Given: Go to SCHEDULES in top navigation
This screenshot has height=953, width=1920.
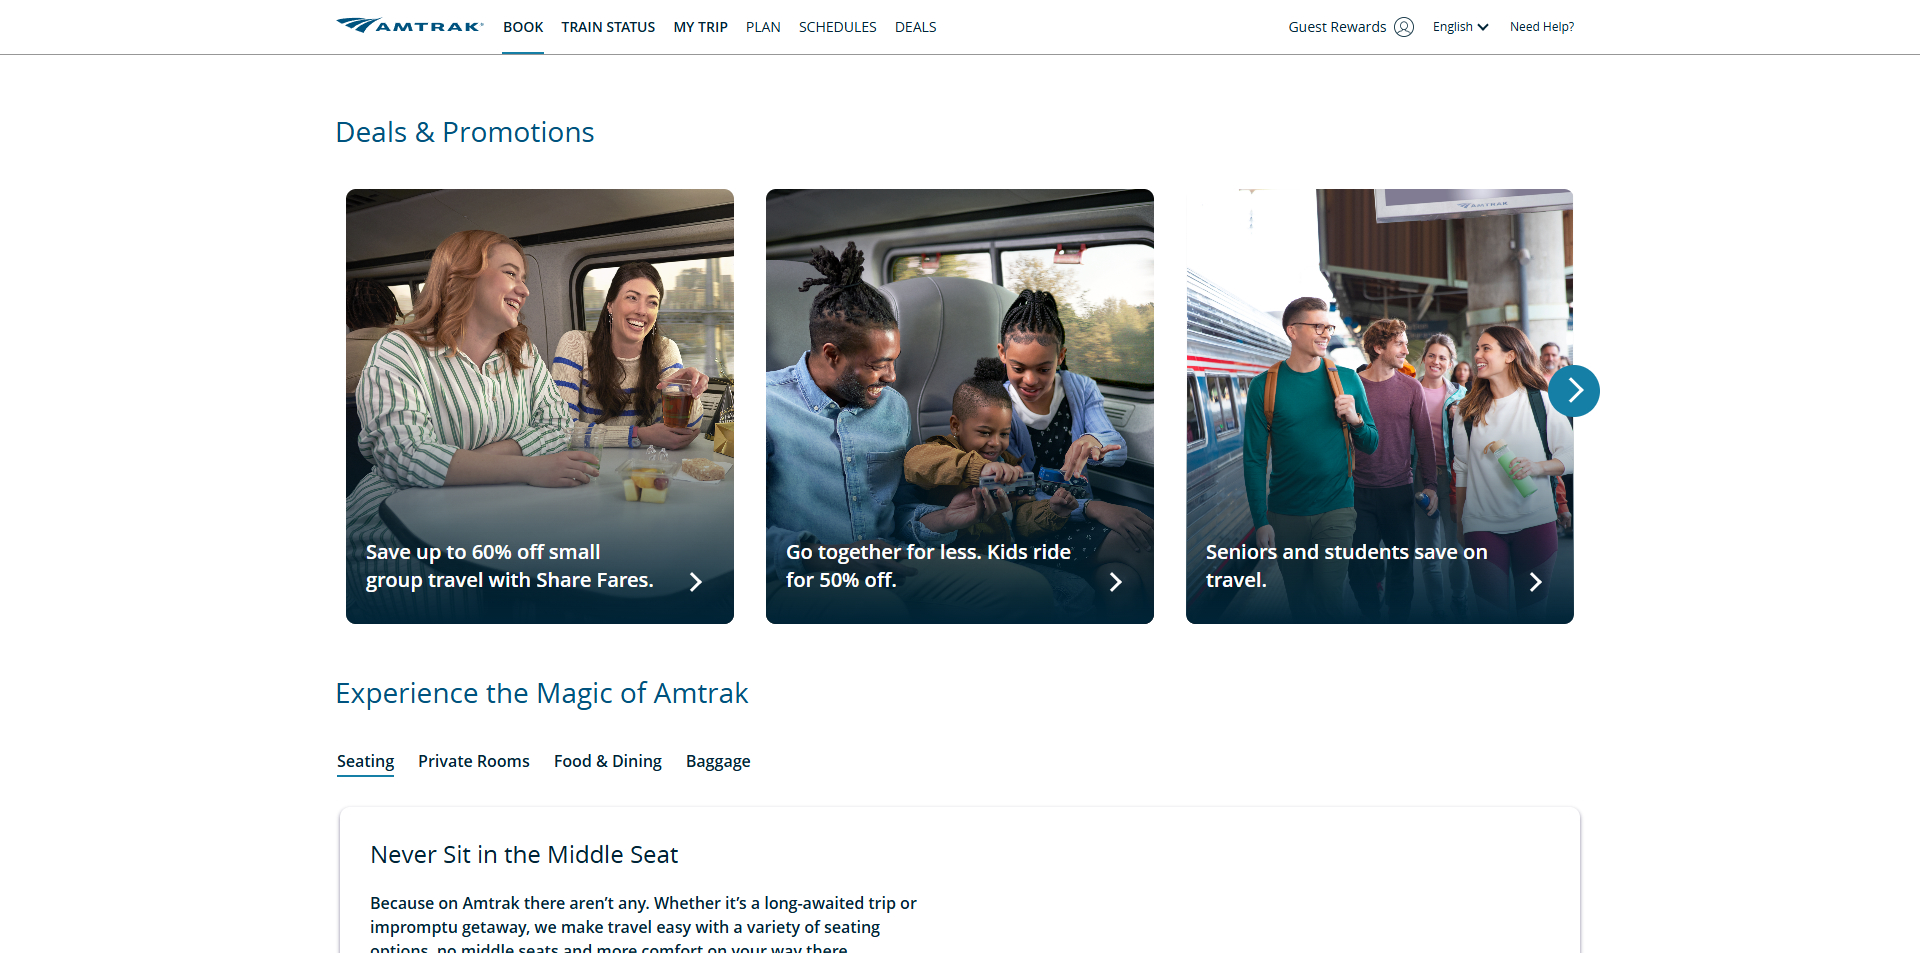Looking at the screenshot, I should pyautogui.click(x=837, y=27).
